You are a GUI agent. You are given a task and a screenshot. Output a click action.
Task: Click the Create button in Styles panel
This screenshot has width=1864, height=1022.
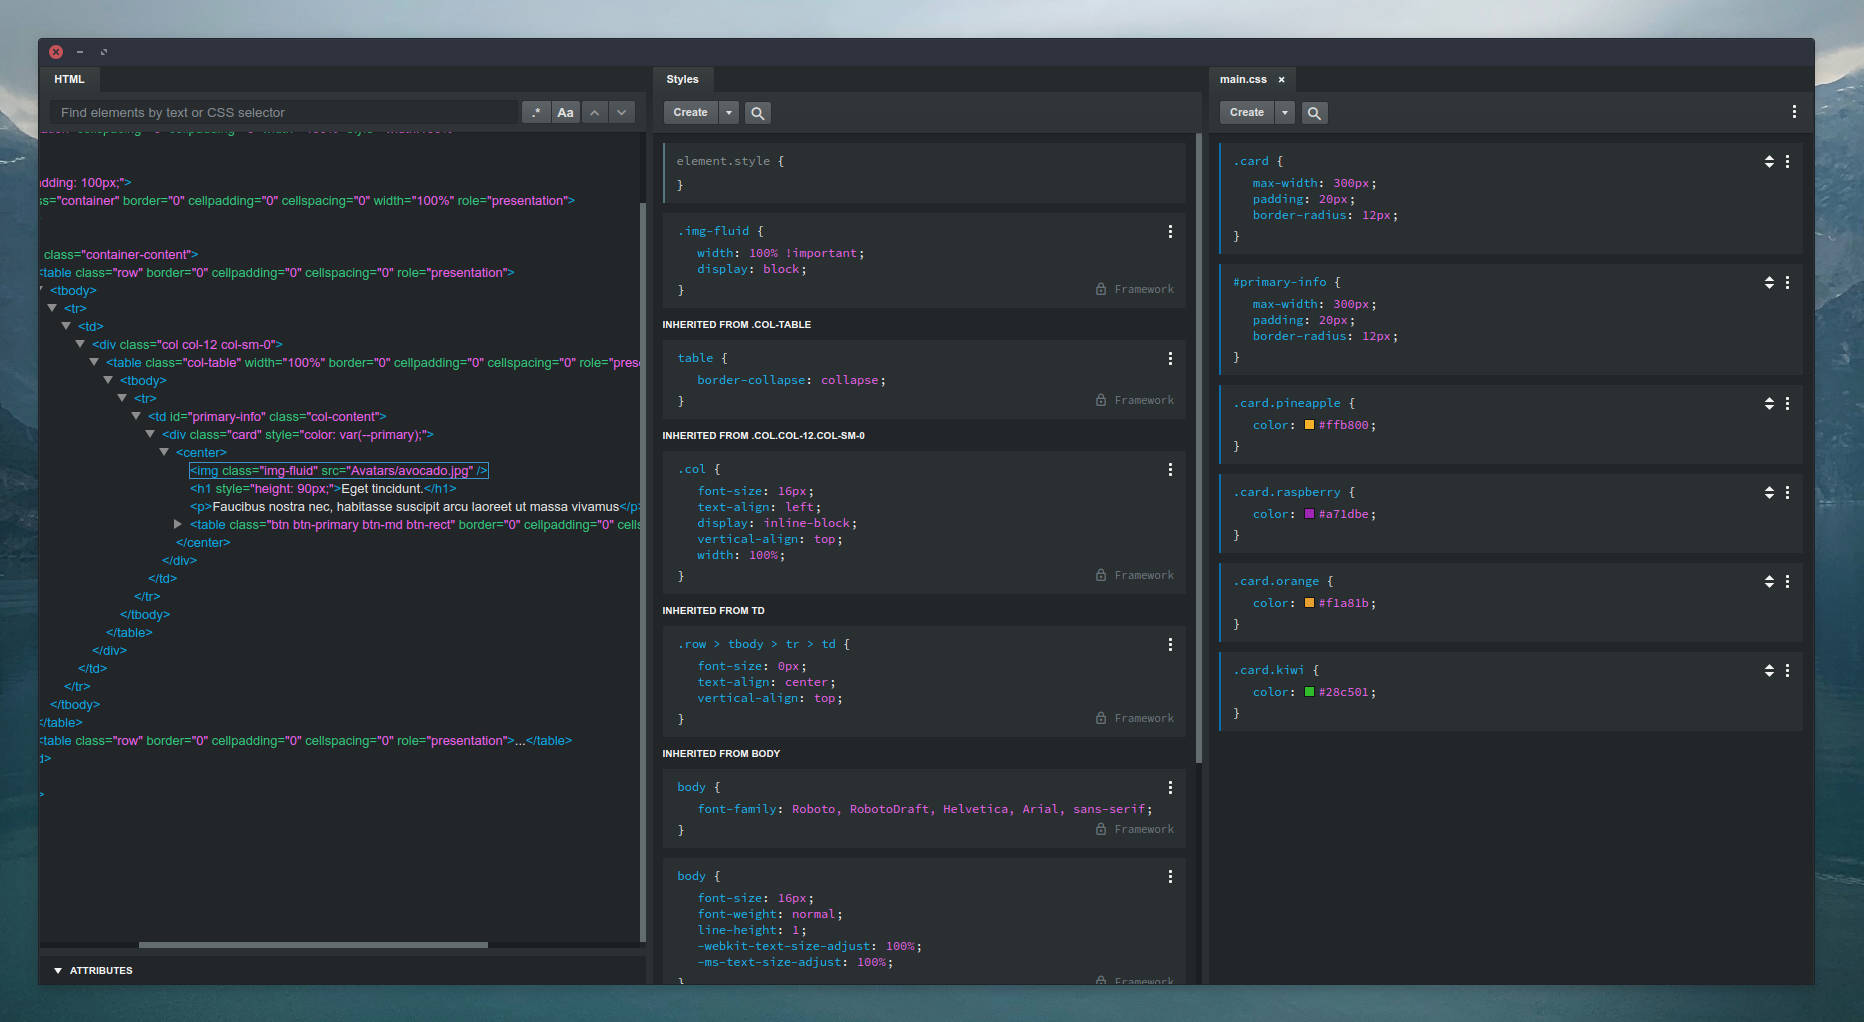pos(690,113)
